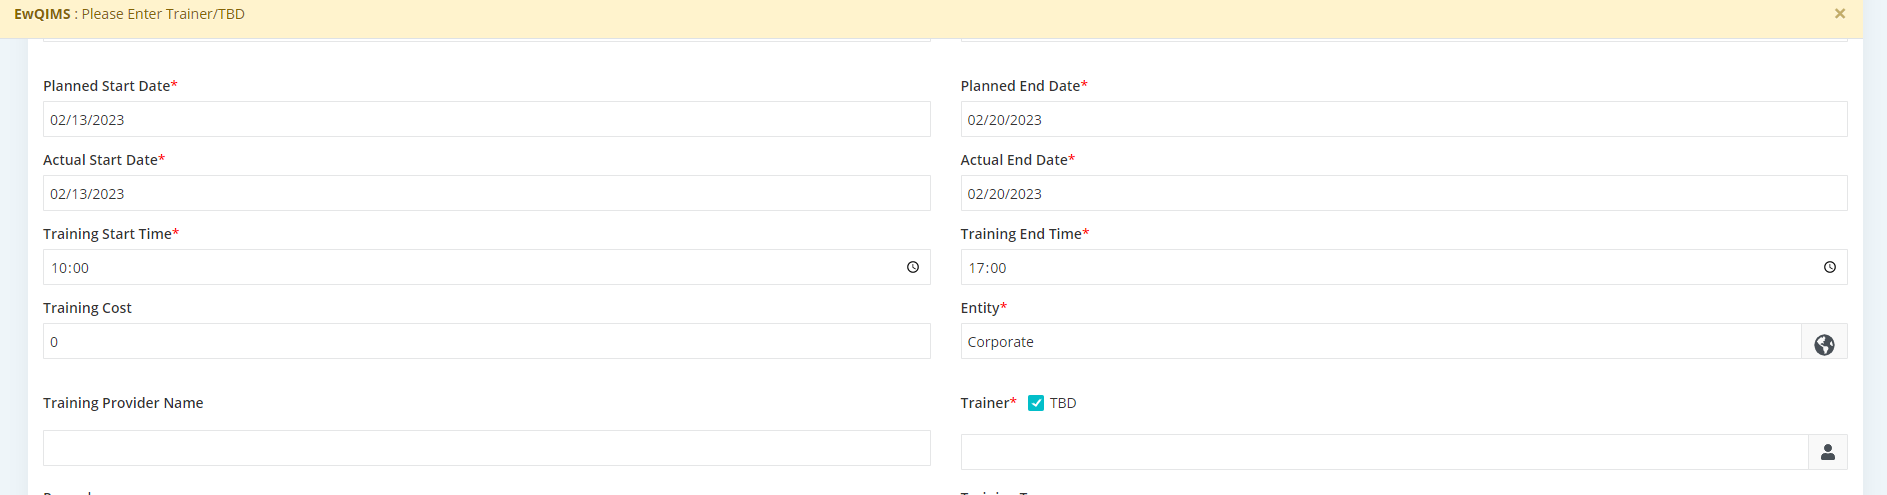This screenshot has height=495, width=1887.
Task: Click into the Training Cost field
Action: coord(486,341)
